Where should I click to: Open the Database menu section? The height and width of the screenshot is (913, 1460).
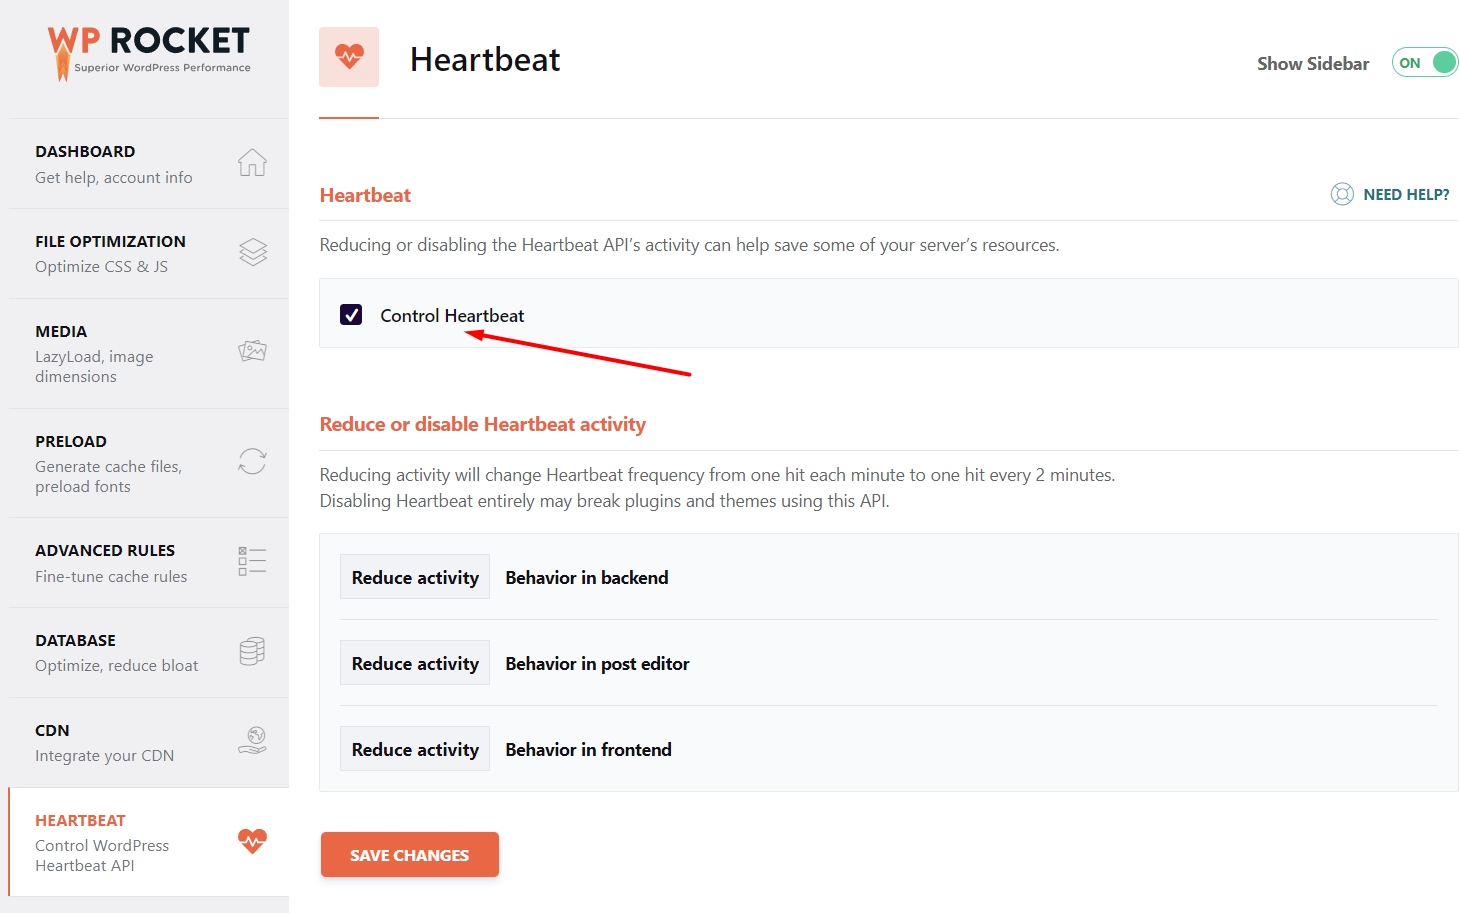coord(148,652)
